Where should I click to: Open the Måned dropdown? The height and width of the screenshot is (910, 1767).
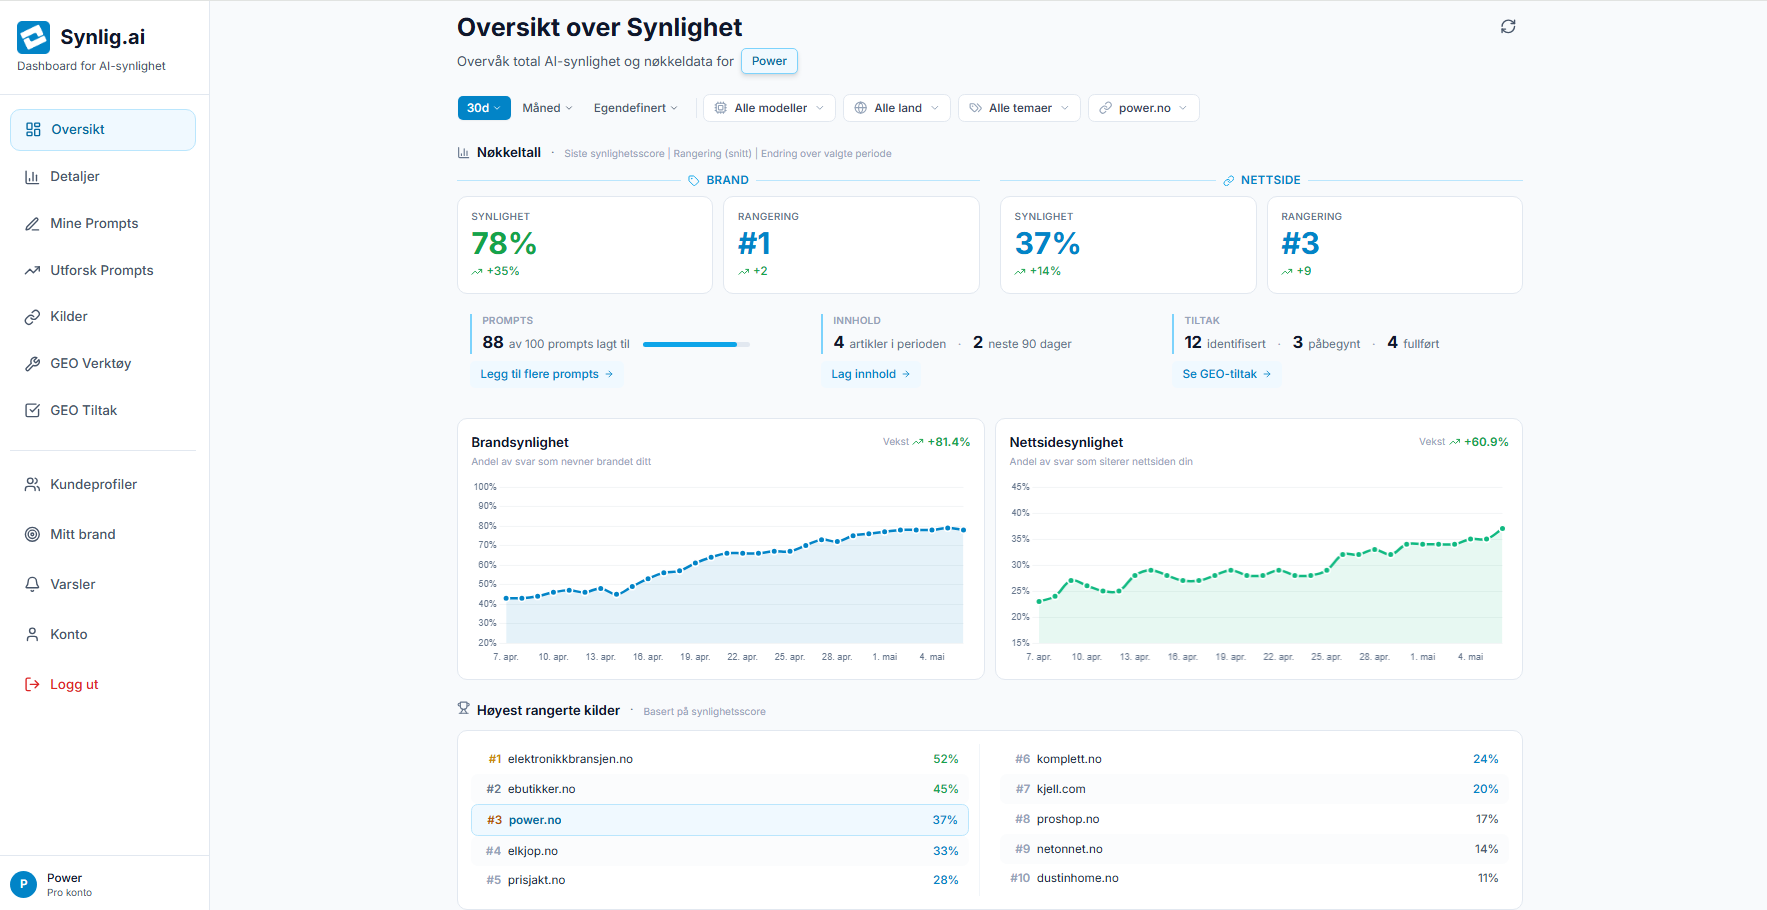(547, 108)
